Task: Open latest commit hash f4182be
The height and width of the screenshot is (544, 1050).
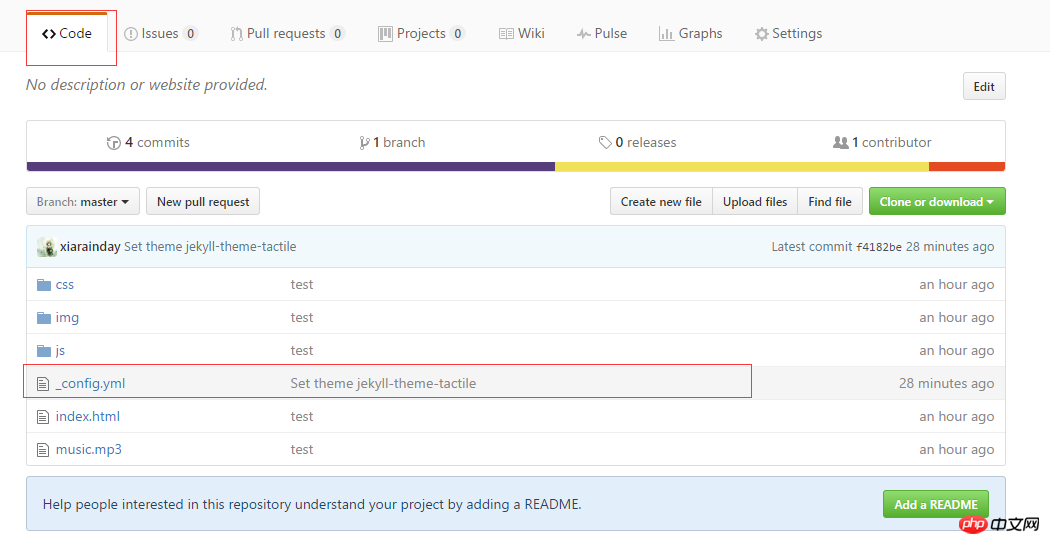Action: click(x=879, y=247)
